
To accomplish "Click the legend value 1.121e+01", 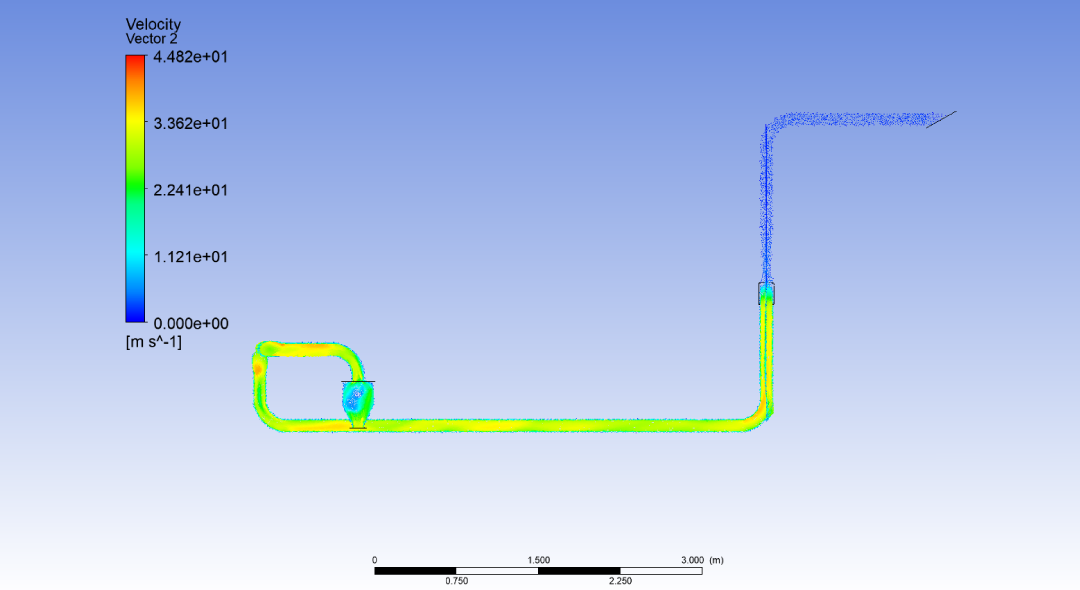I will coord(190,257).
